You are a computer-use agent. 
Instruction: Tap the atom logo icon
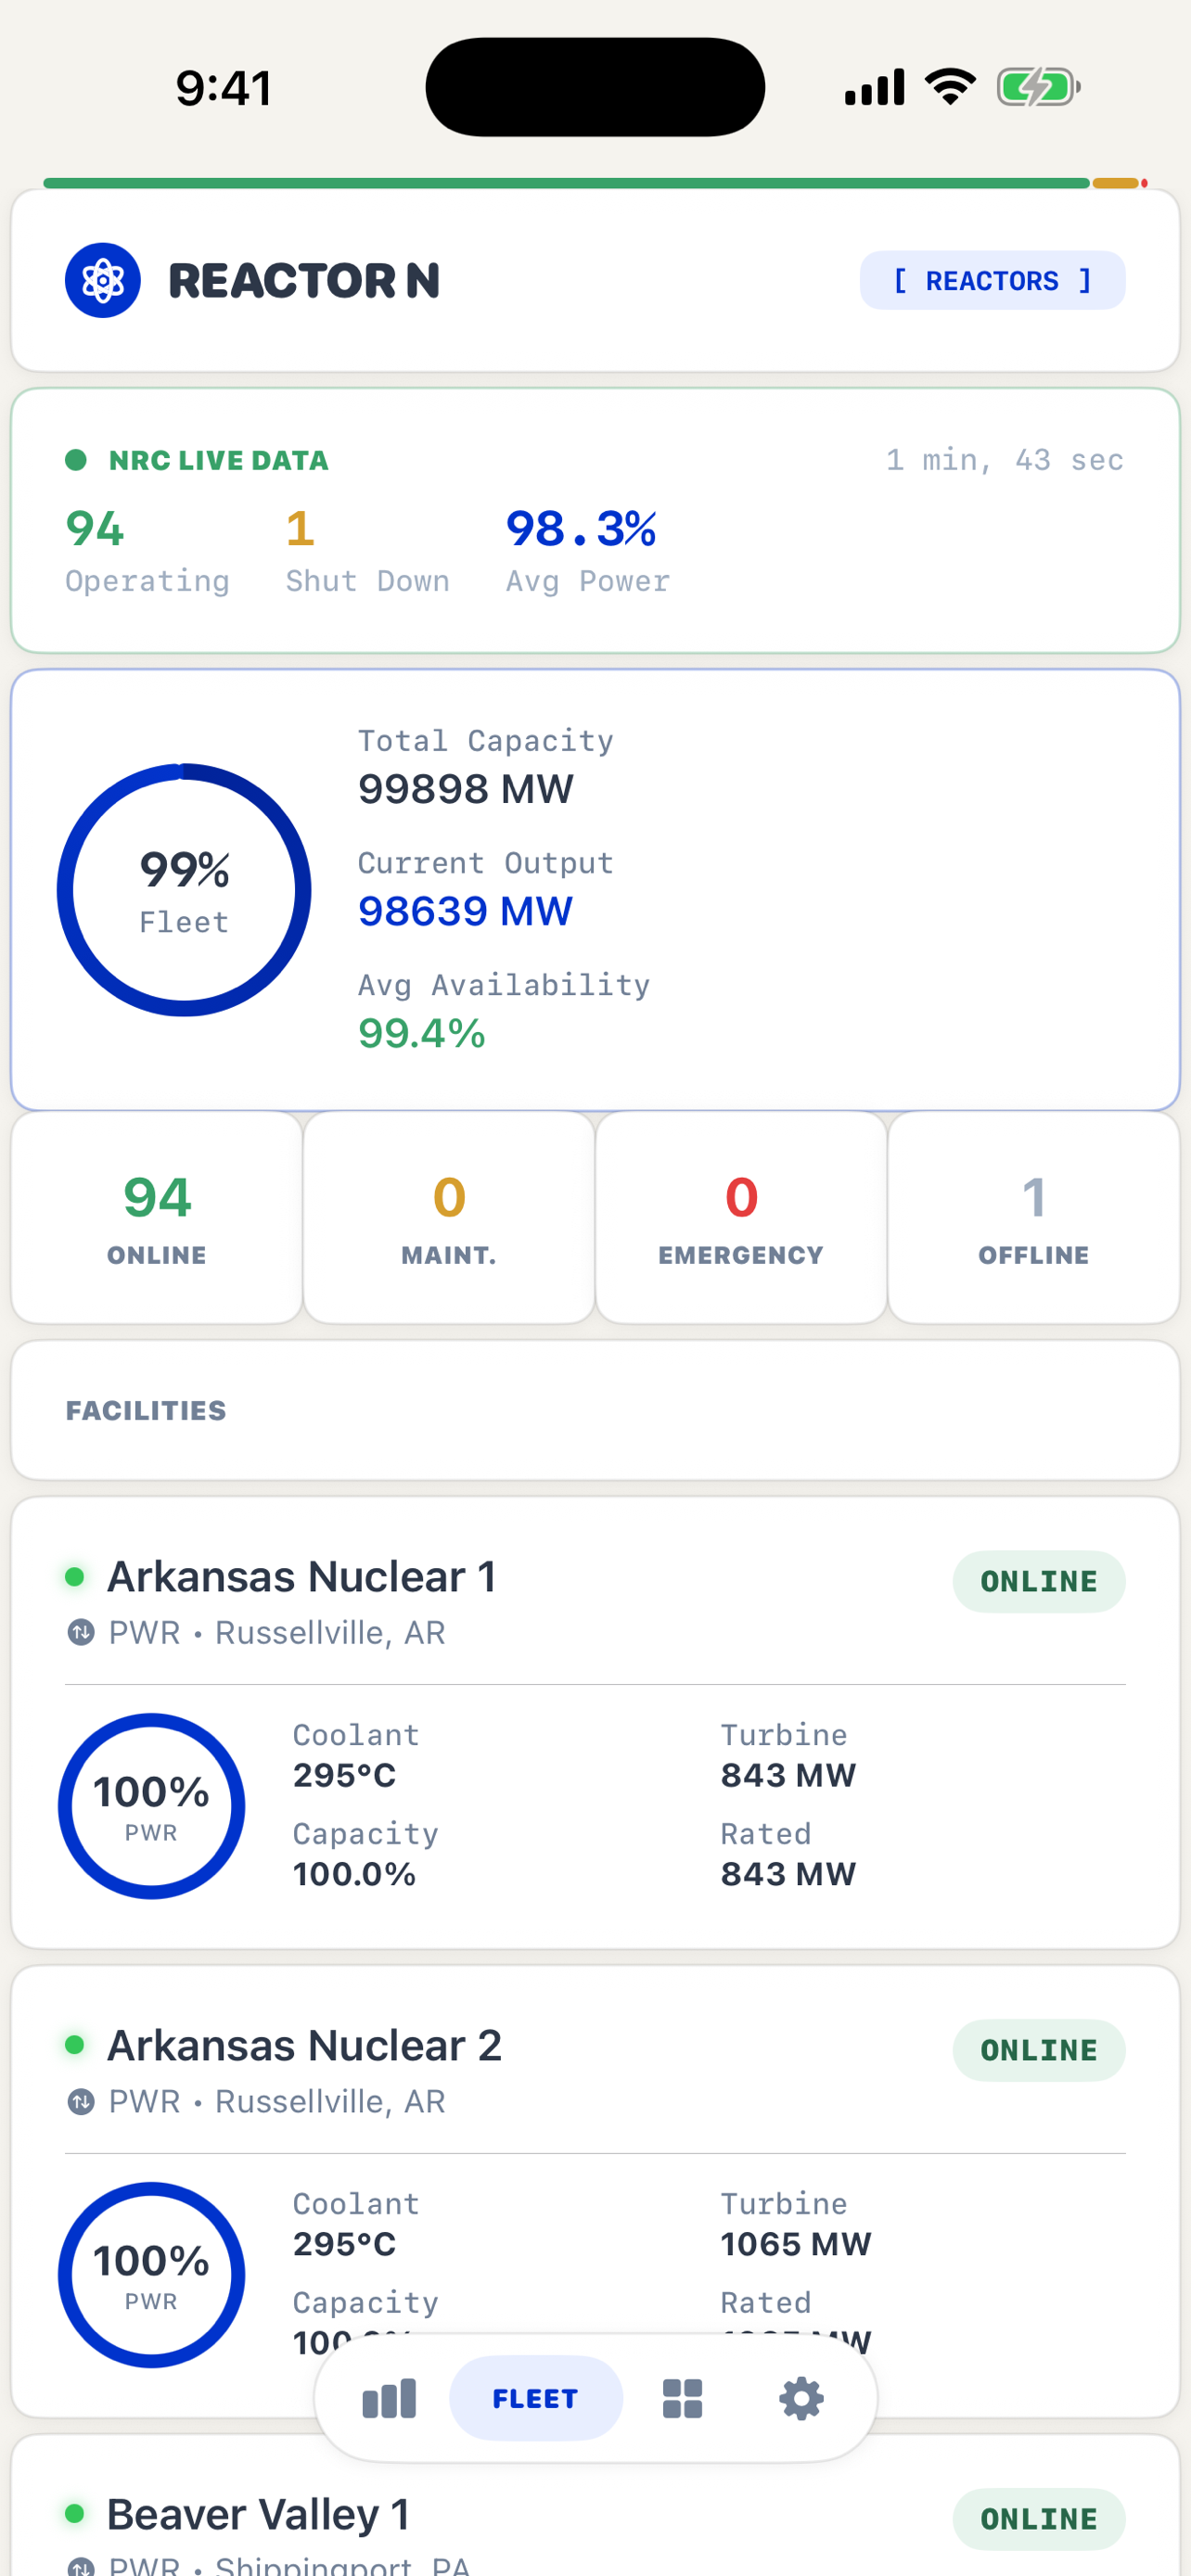click(x=102, y=280)
